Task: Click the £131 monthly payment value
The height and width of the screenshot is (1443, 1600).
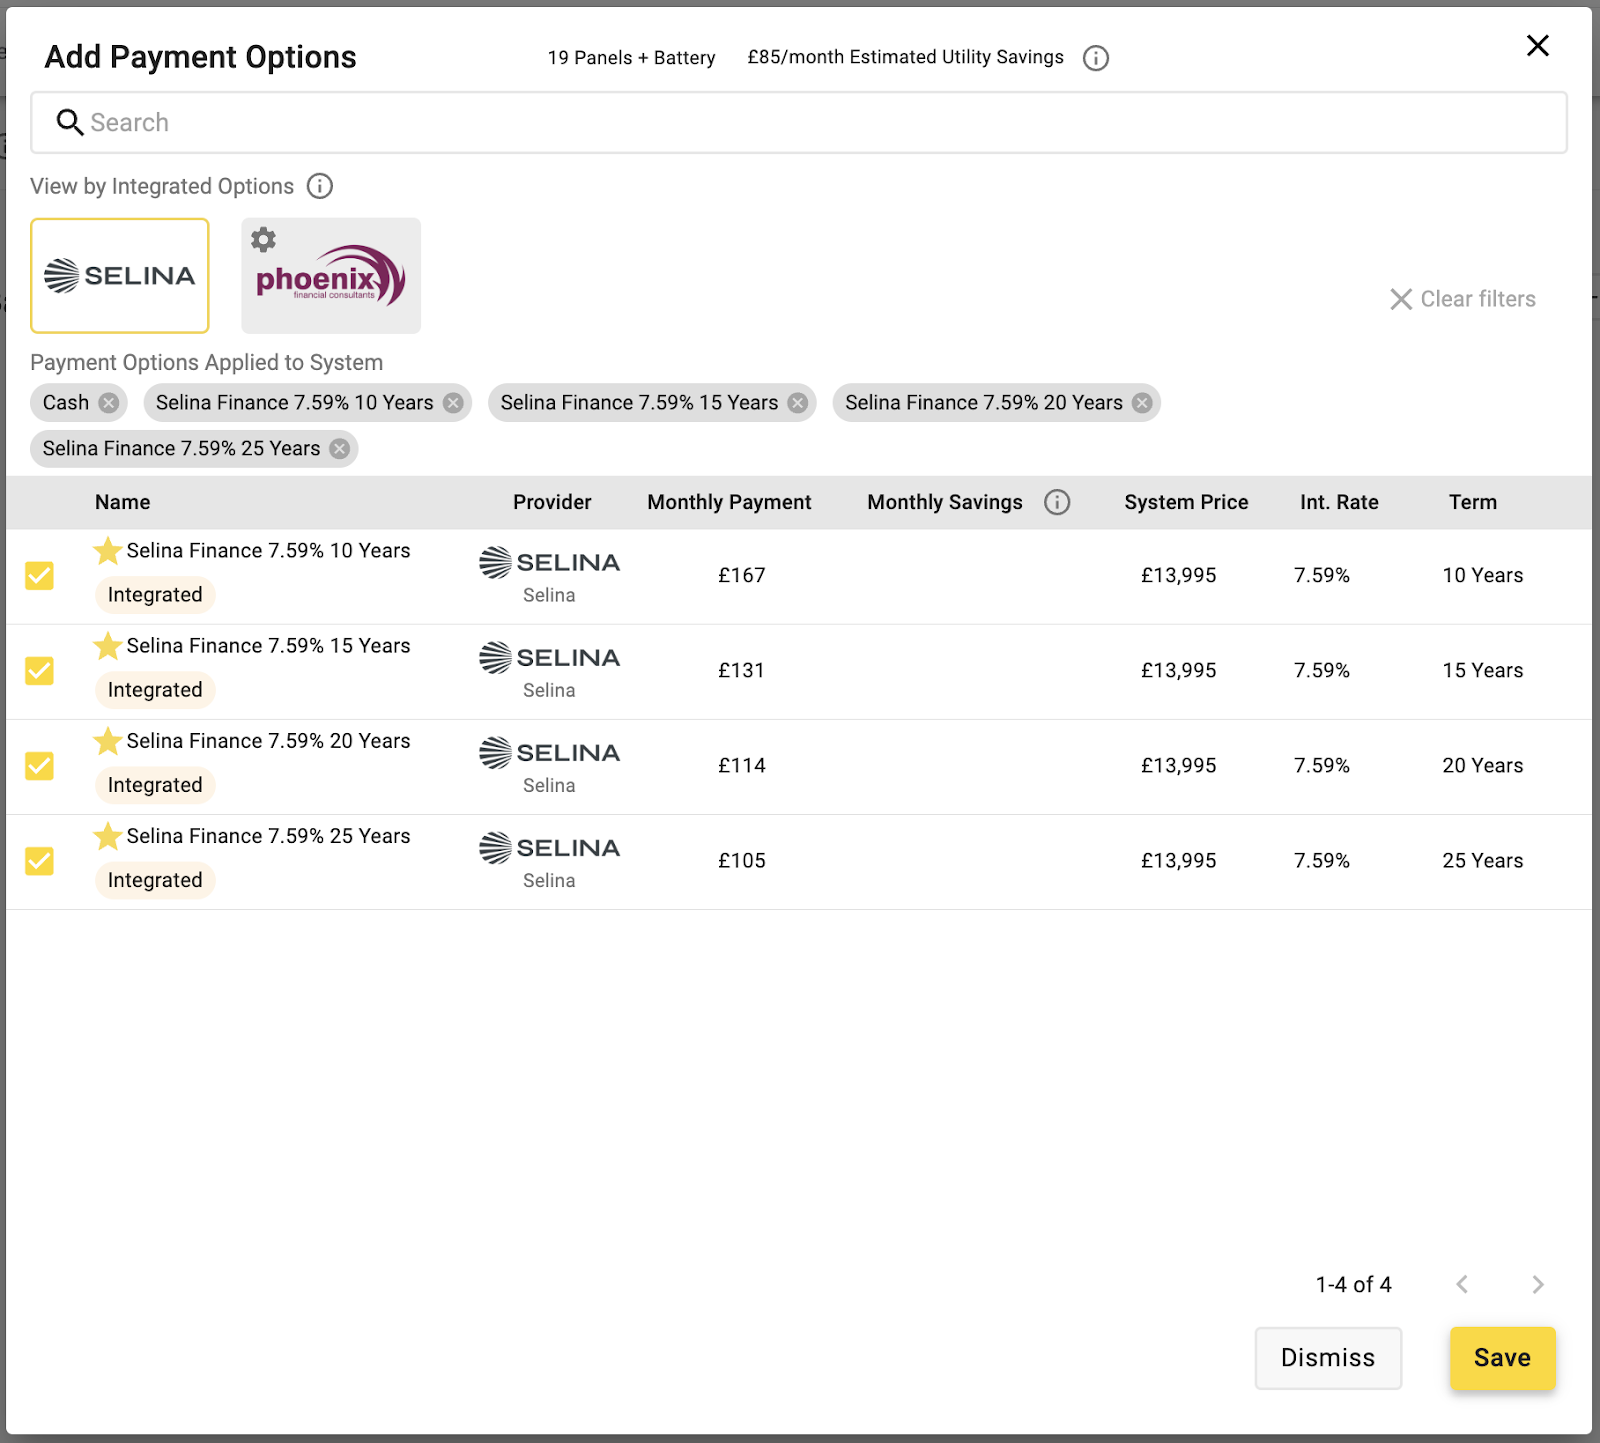Action: pyautogui.click(x=742, y=670)
